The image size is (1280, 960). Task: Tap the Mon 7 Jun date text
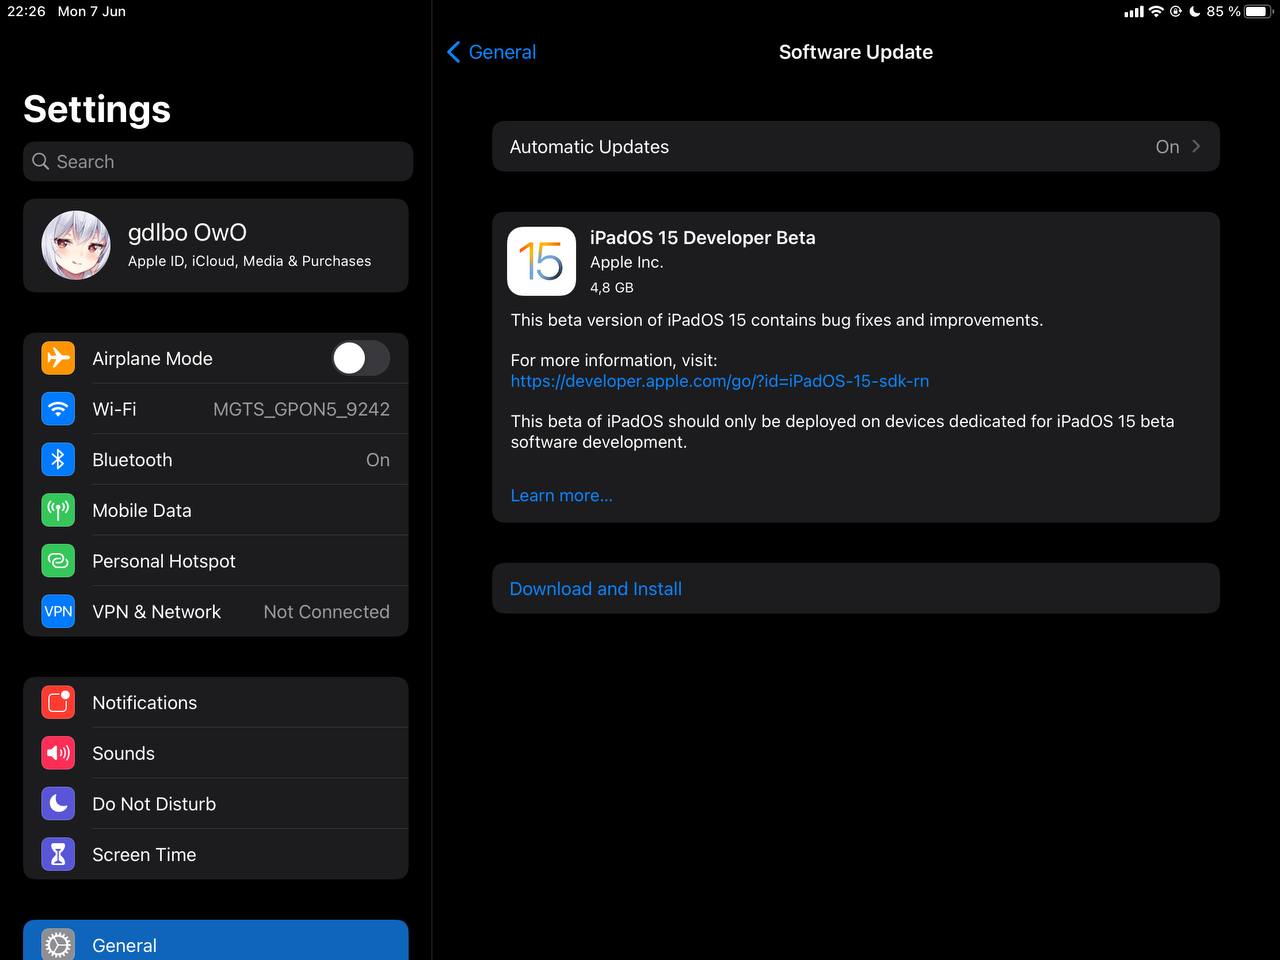pos(92,11)
